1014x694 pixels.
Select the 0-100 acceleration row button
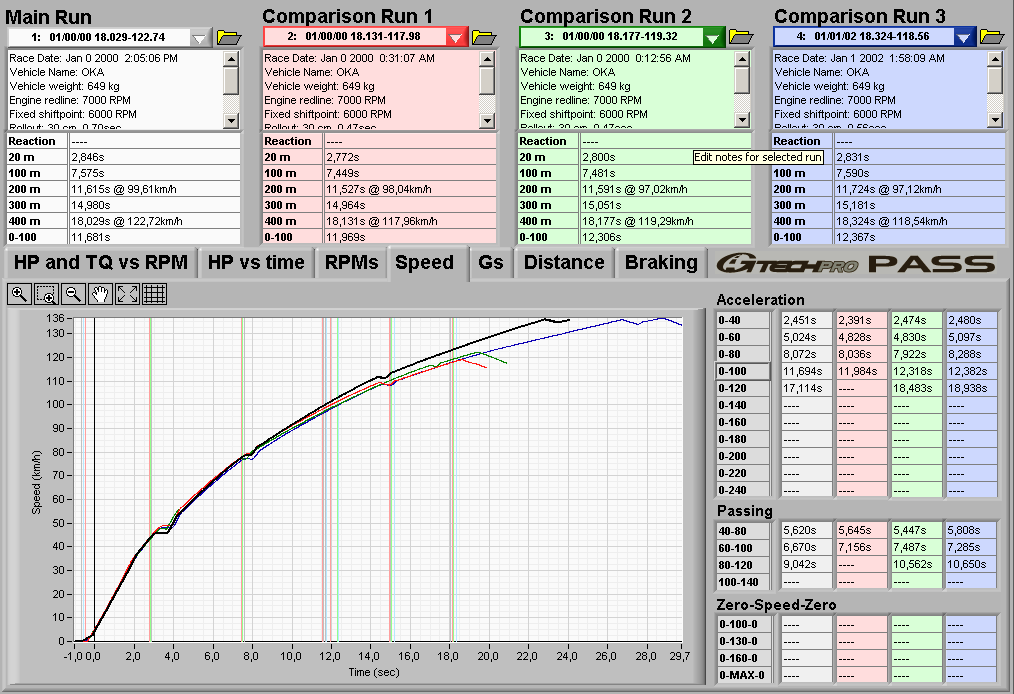[x=744, y=371]
